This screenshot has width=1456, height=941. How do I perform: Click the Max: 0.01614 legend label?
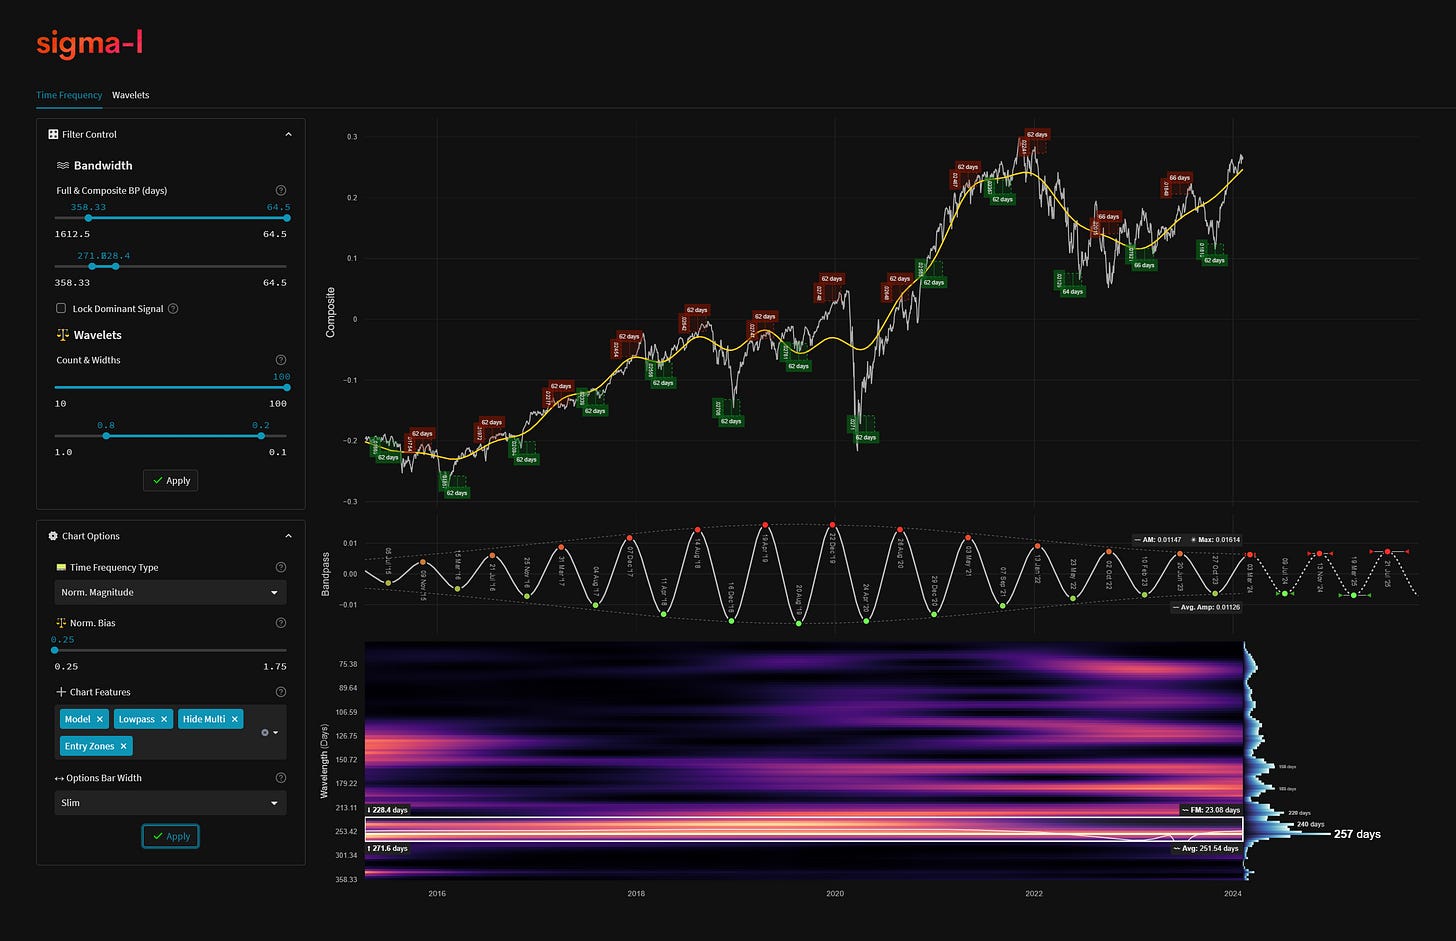point(1216,540)
